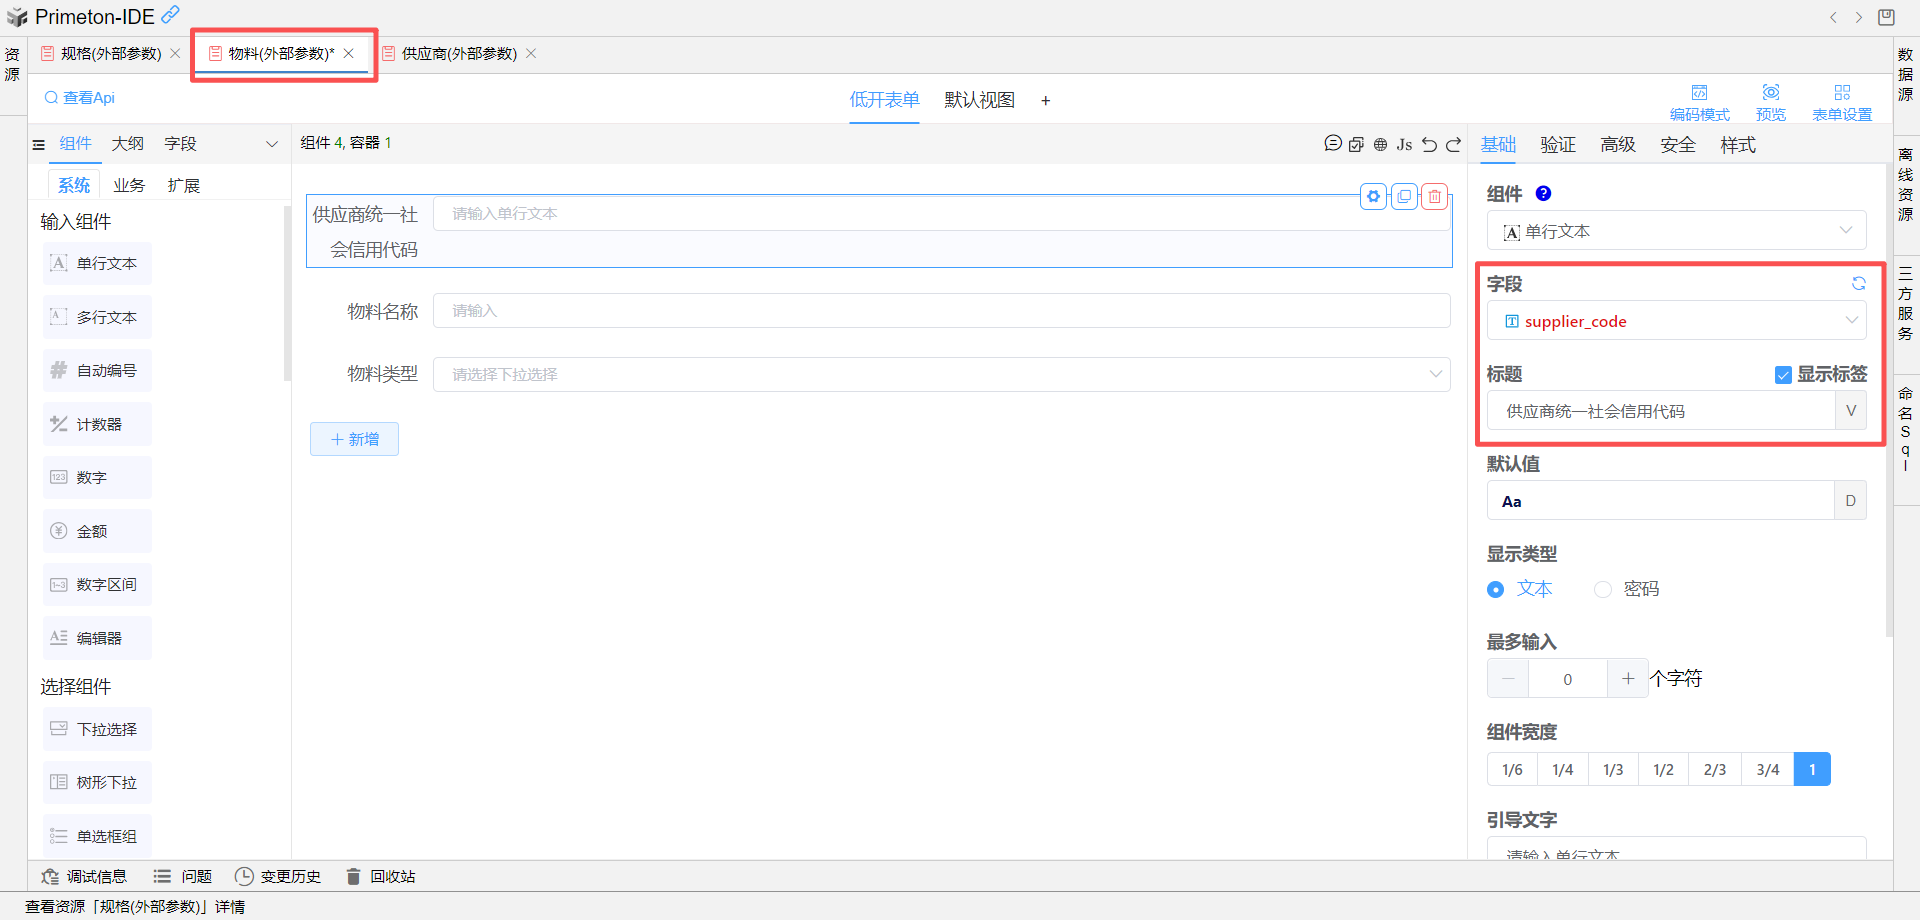
Task: Open the Js script editor icon
Action: coord(1404,144)
